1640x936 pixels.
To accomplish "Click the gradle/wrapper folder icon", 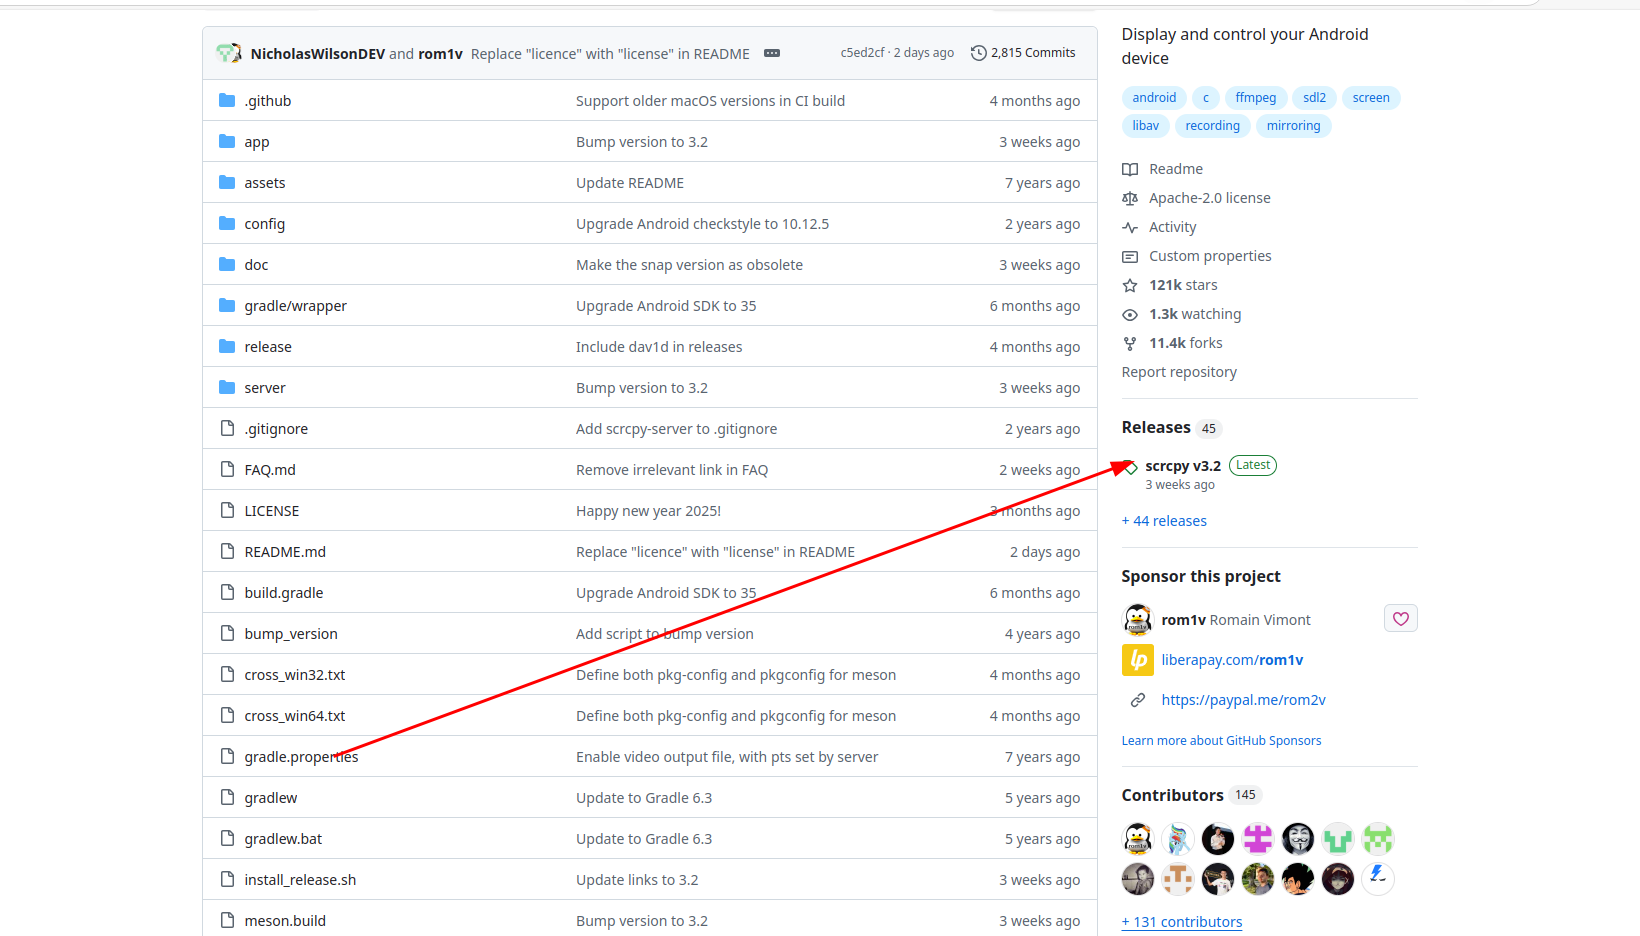I will click(x=227, y=305).
